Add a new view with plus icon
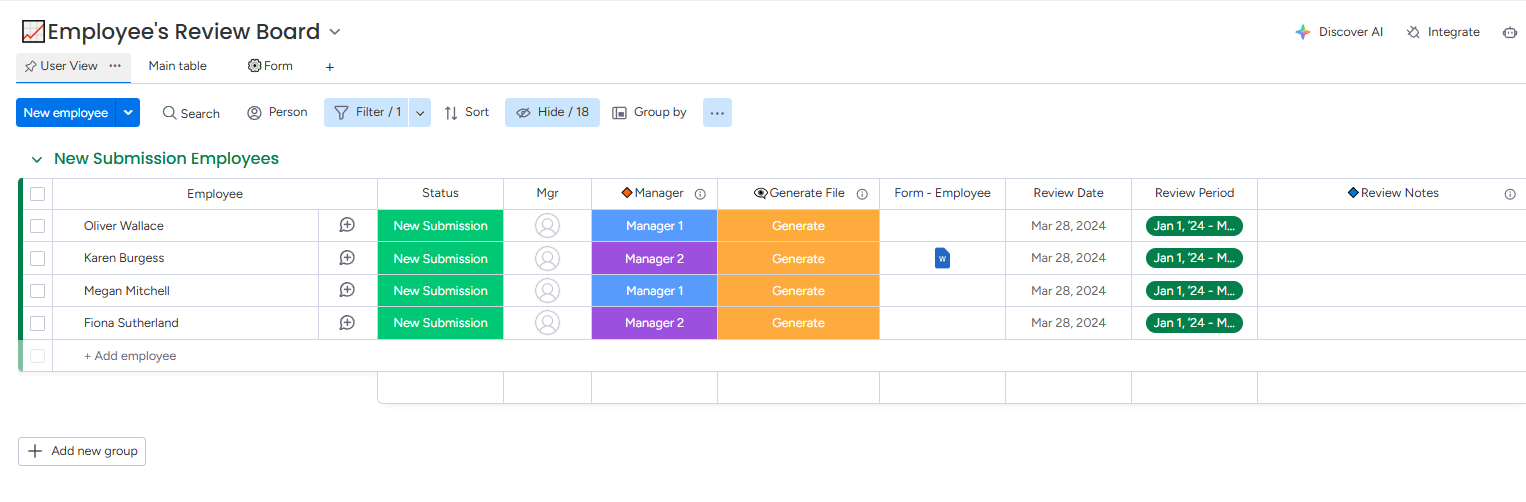 click(330, 67)
